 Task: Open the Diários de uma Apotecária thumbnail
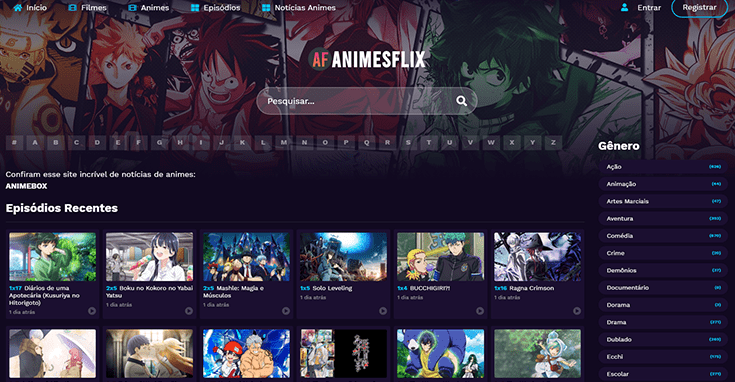pos(52,257)
